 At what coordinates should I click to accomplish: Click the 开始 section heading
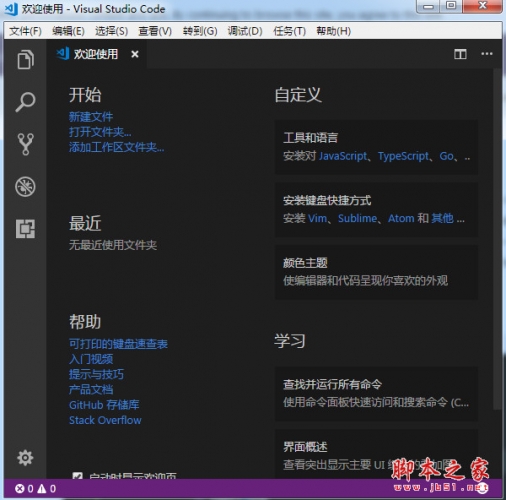tap(85, 95)
